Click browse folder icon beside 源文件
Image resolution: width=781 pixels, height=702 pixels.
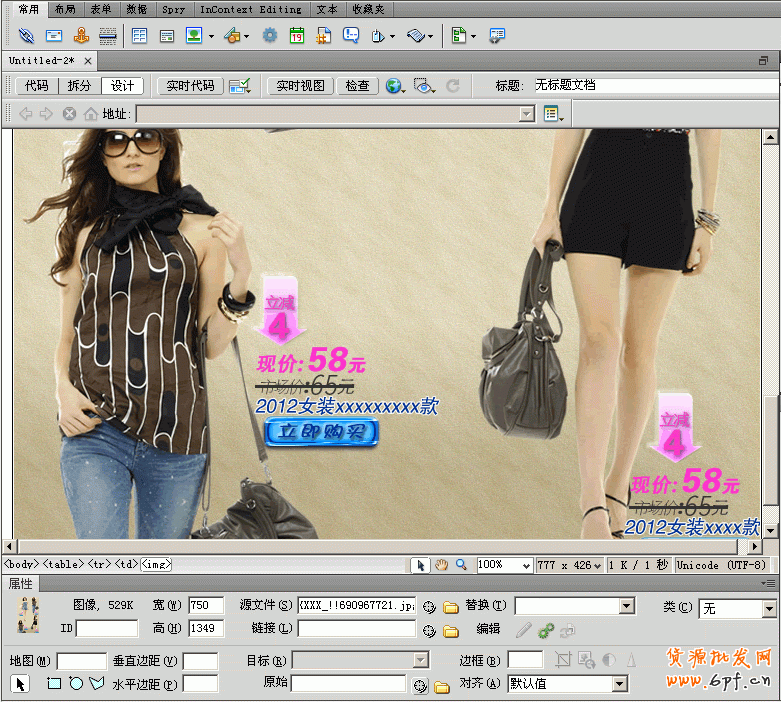click(x=451, y=607)
